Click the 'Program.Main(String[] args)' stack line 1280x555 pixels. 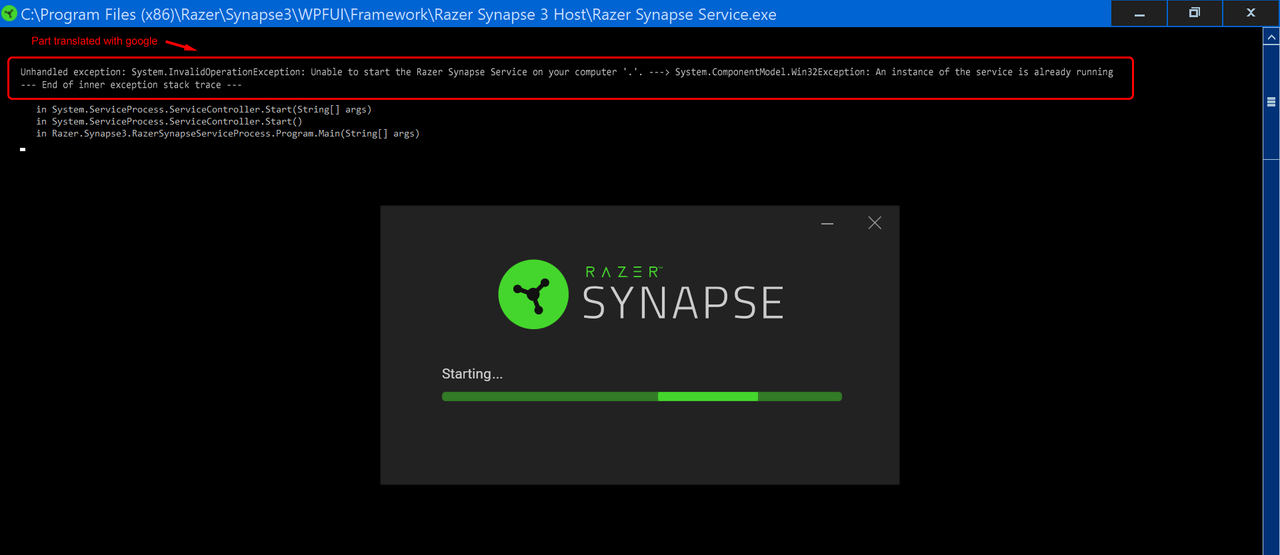(x=228, y=133)
